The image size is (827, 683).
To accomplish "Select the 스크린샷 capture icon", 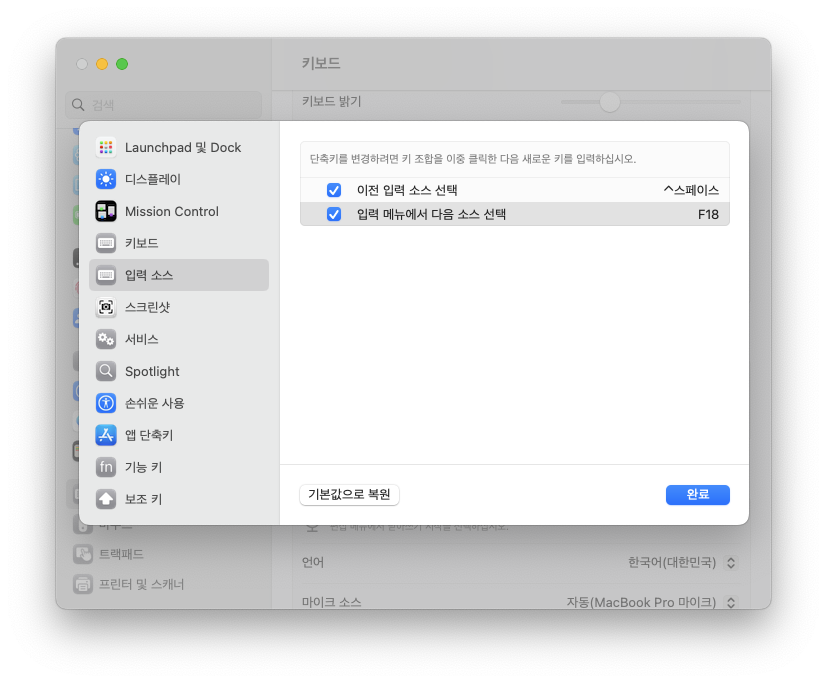I will tap(106, 307).
